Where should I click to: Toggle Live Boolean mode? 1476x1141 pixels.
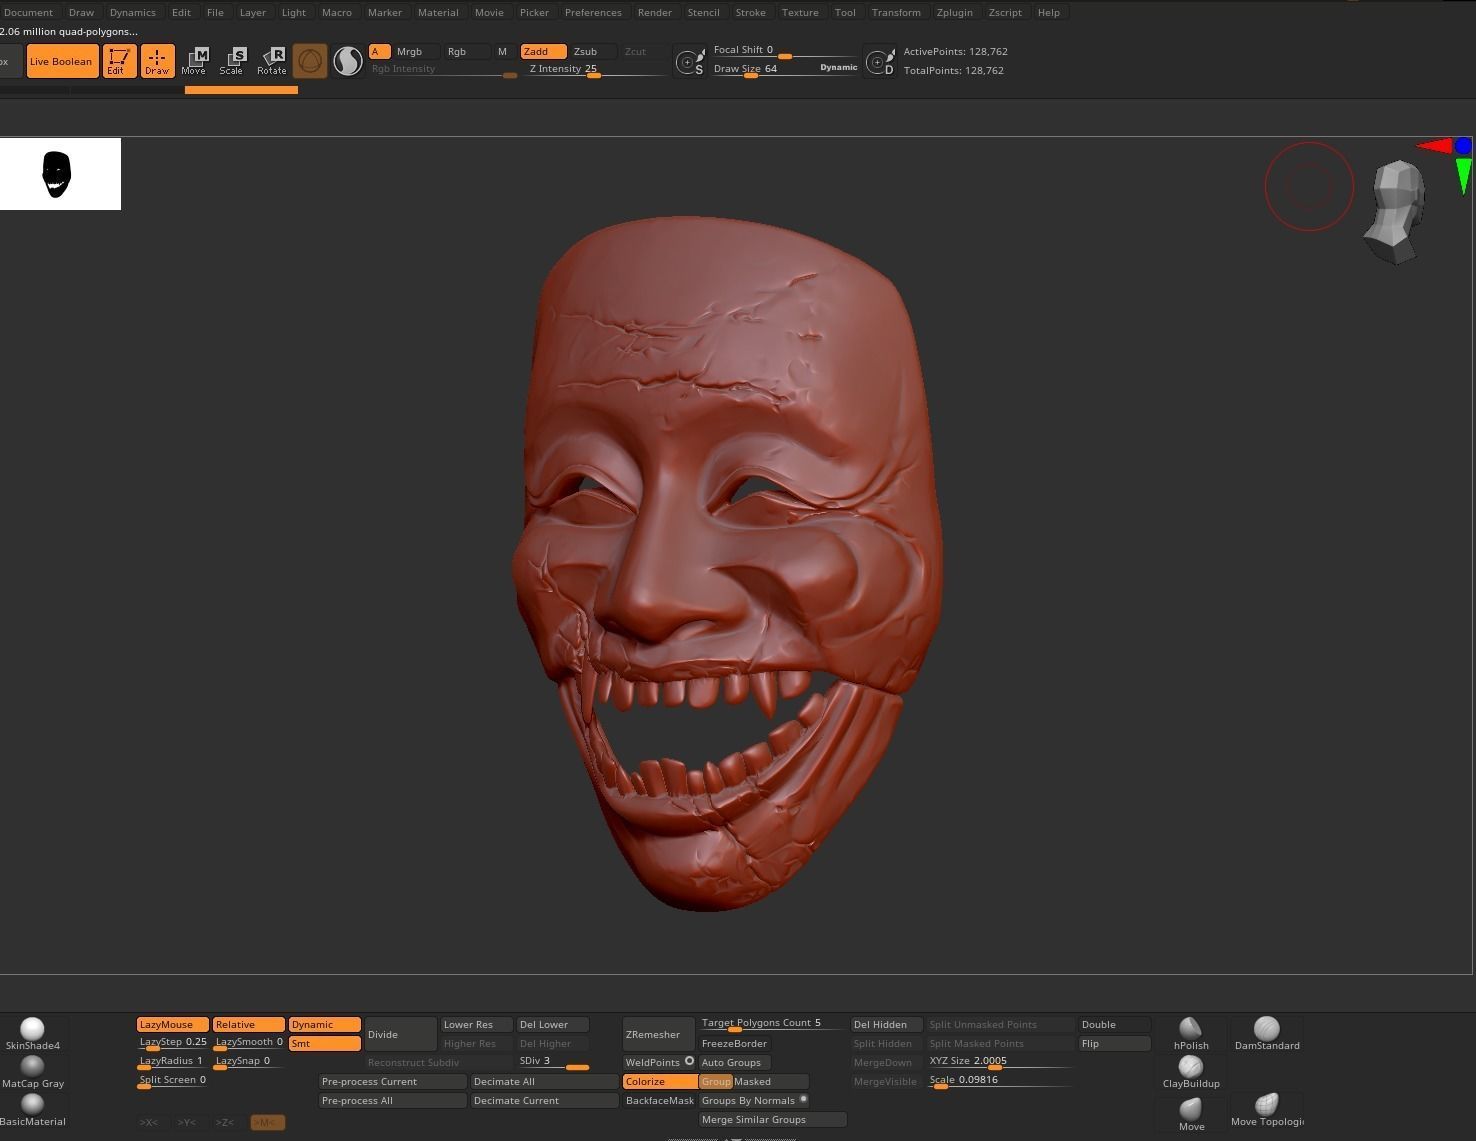tap(62, 61)
